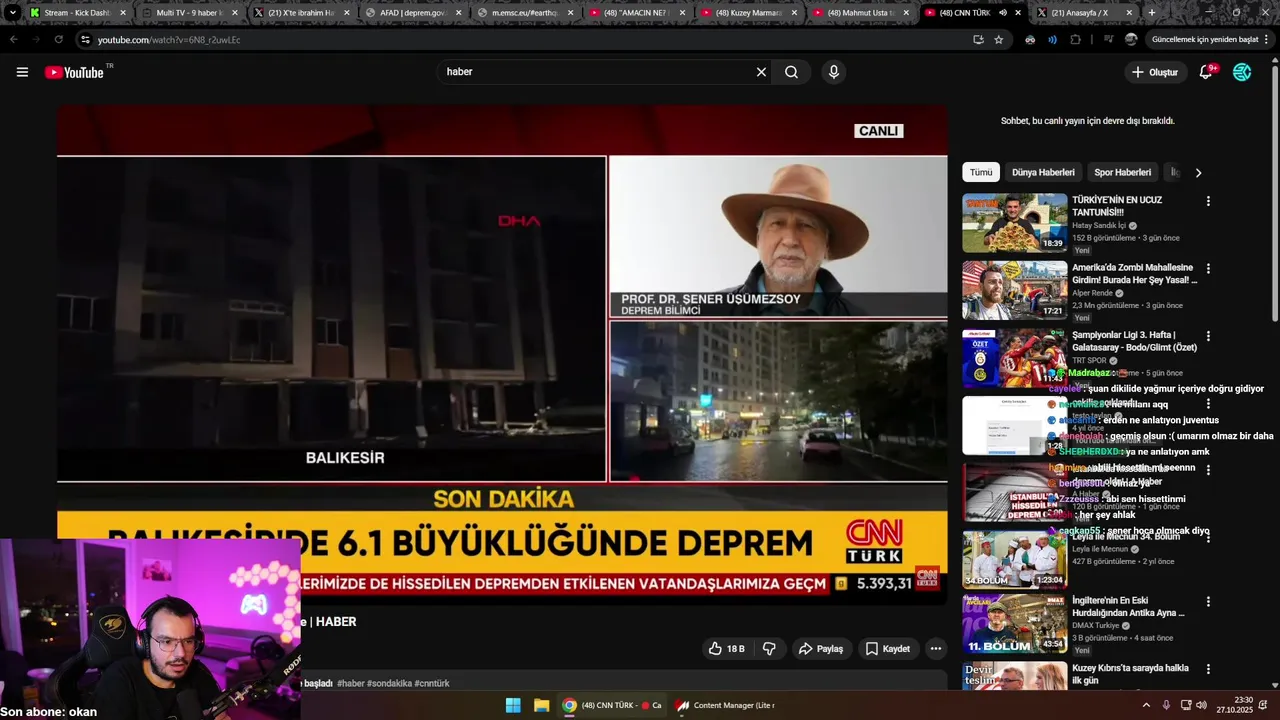This screenshot has height=720, width=1280.
Task: Open the new tab plus button
Action: 1152,13
